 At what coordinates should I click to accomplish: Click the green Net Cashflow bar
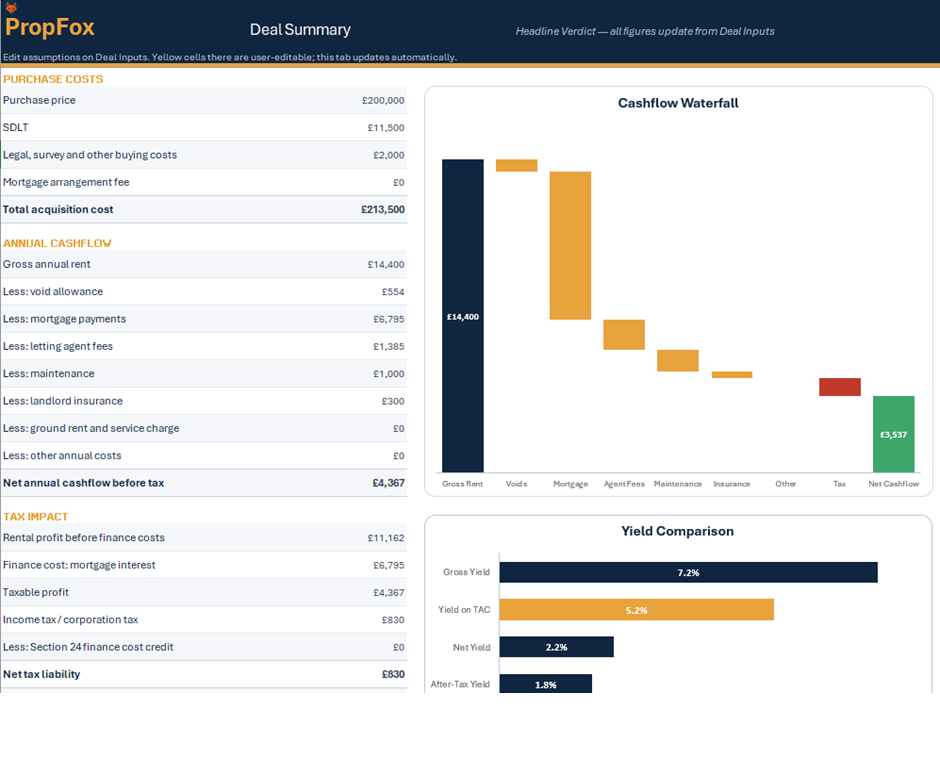click(x=894, y=435)
